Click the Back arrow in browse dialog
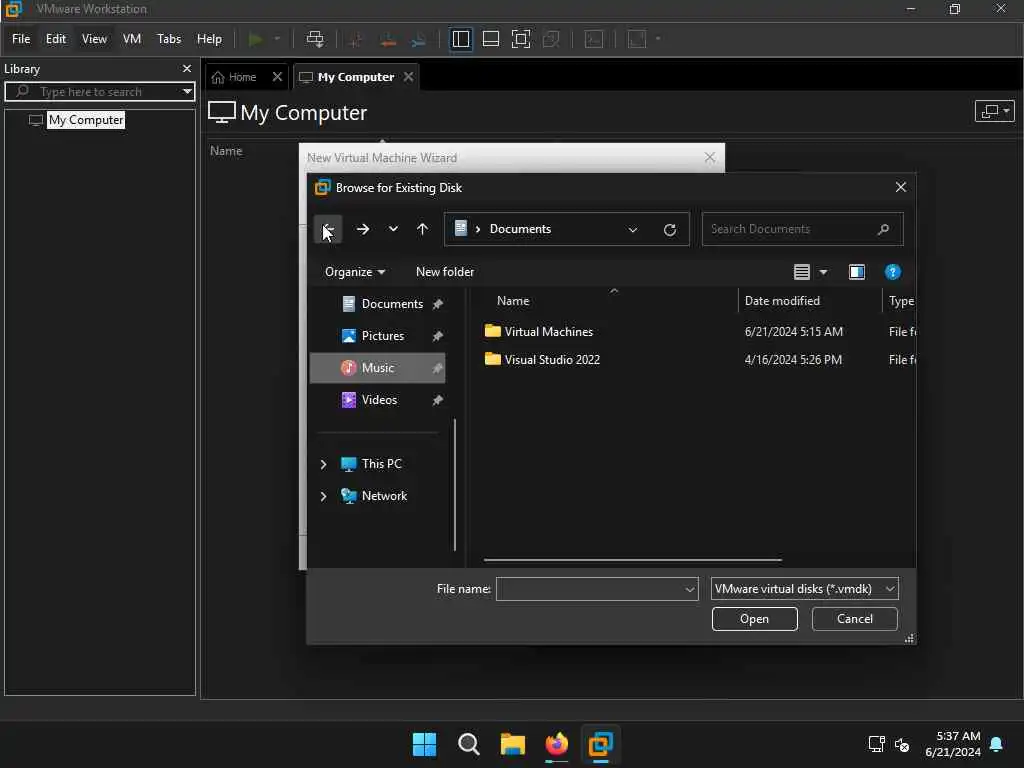Screen dimensions: 1024x768 [x=328, y=229]
